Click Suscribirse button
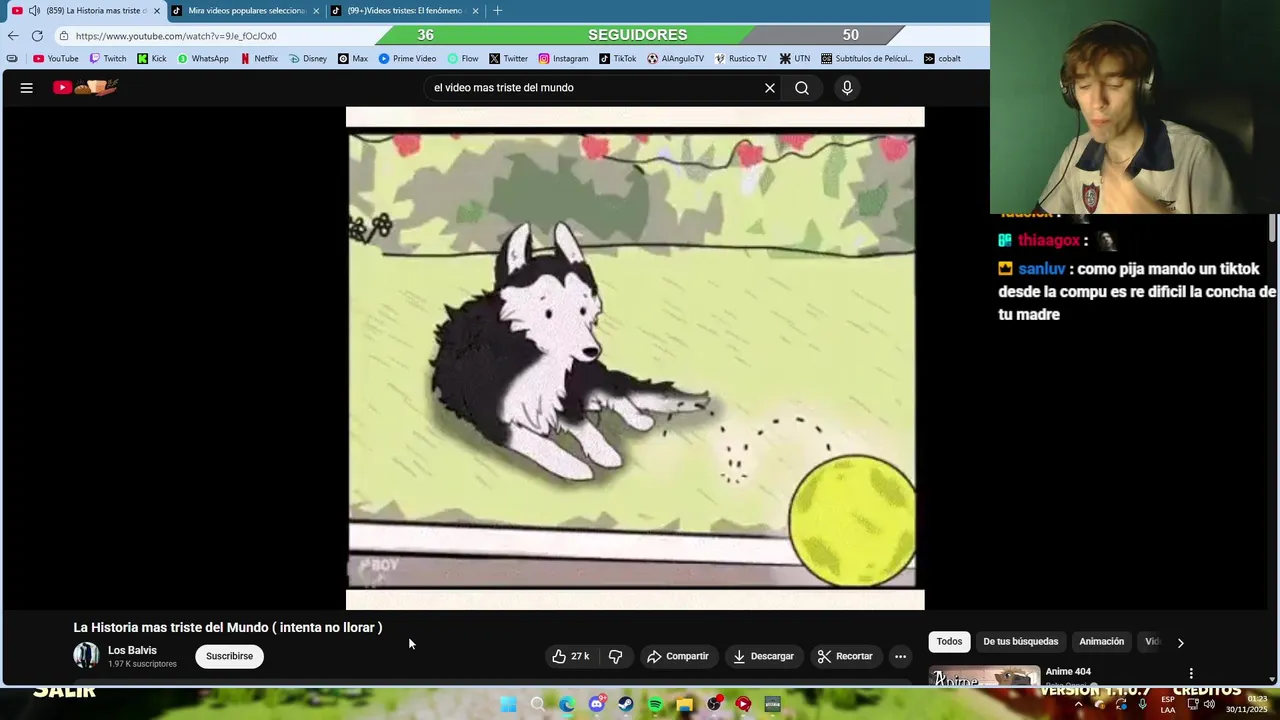Viewport: 1280px width, 720px height. tap(229, 656)
